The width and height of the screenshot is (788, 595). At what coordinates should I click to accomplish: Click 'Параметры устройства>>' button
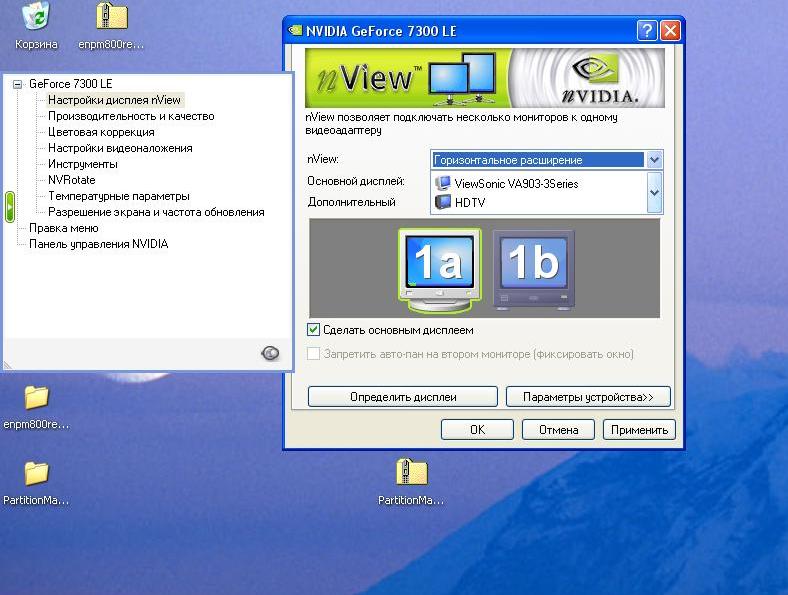pyautogui.click(x=588, y=397)
